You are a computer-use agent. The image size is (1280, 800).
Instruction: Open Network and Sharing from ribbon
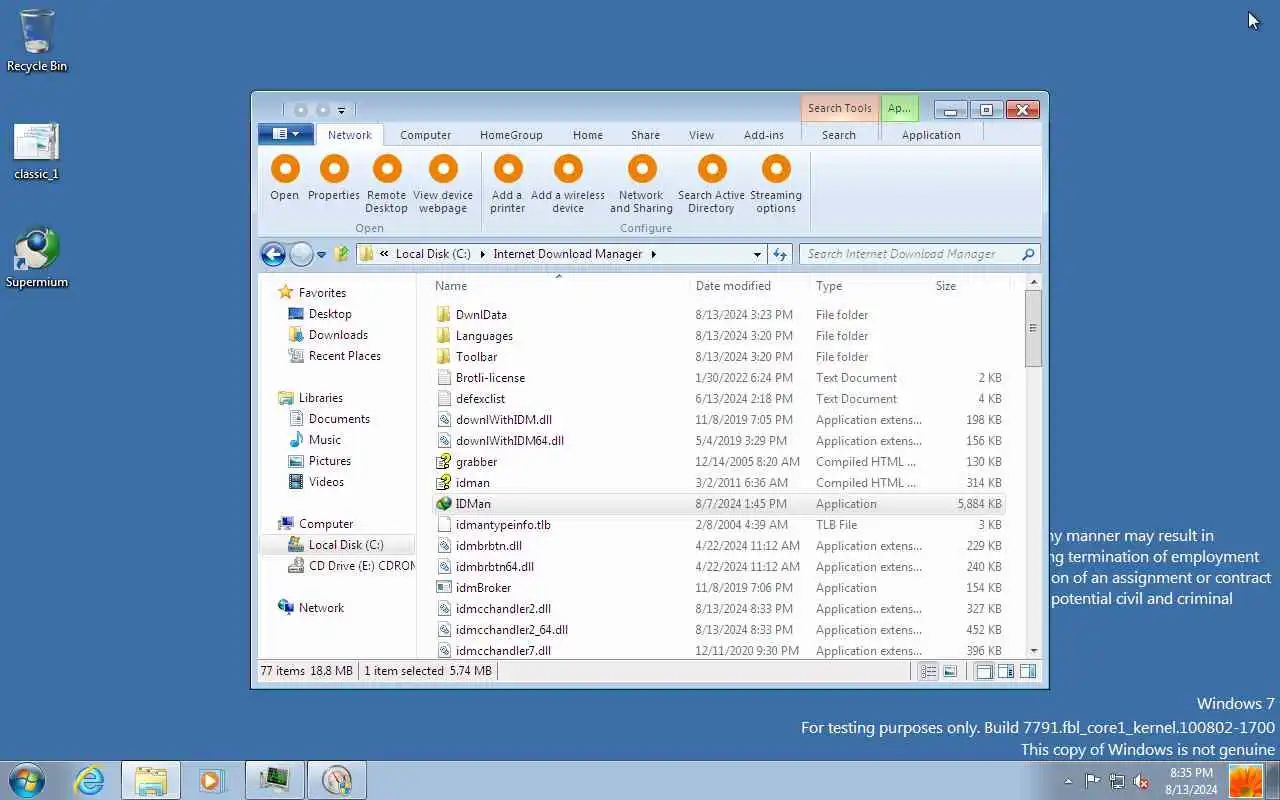[x=641, y=182]
